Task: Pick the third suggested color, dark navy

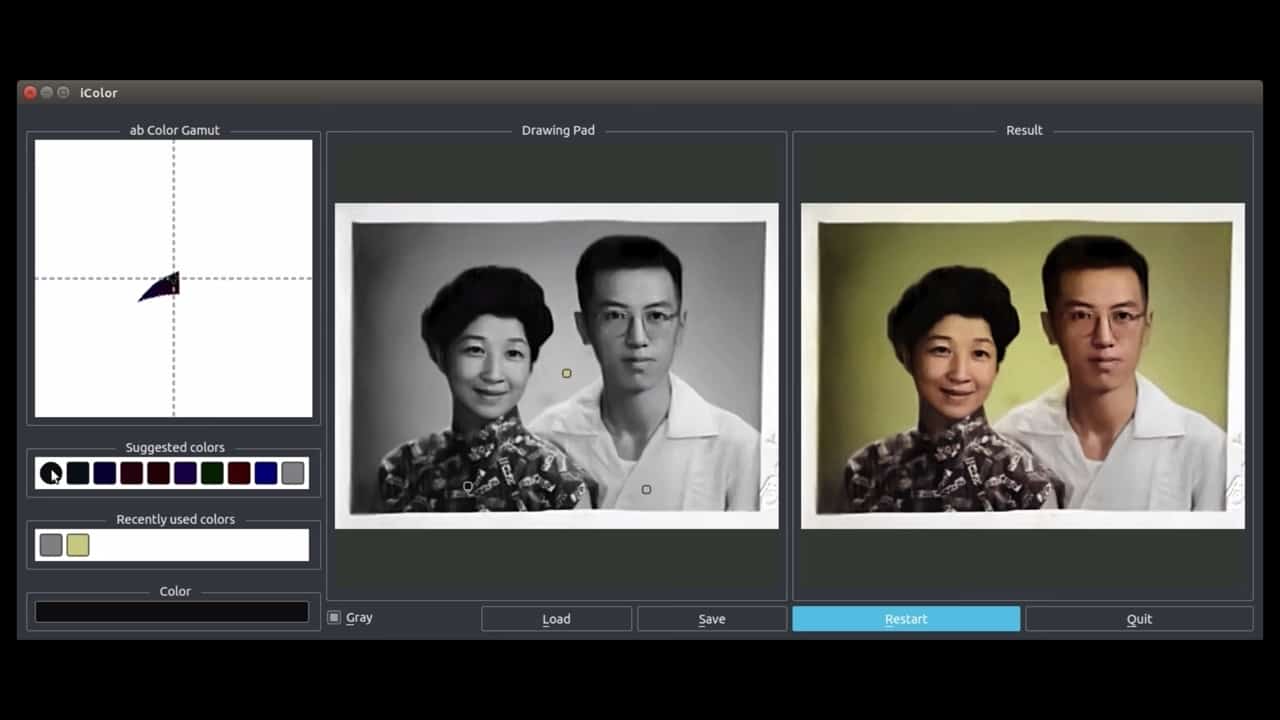Action: click(x=104, y=473)
